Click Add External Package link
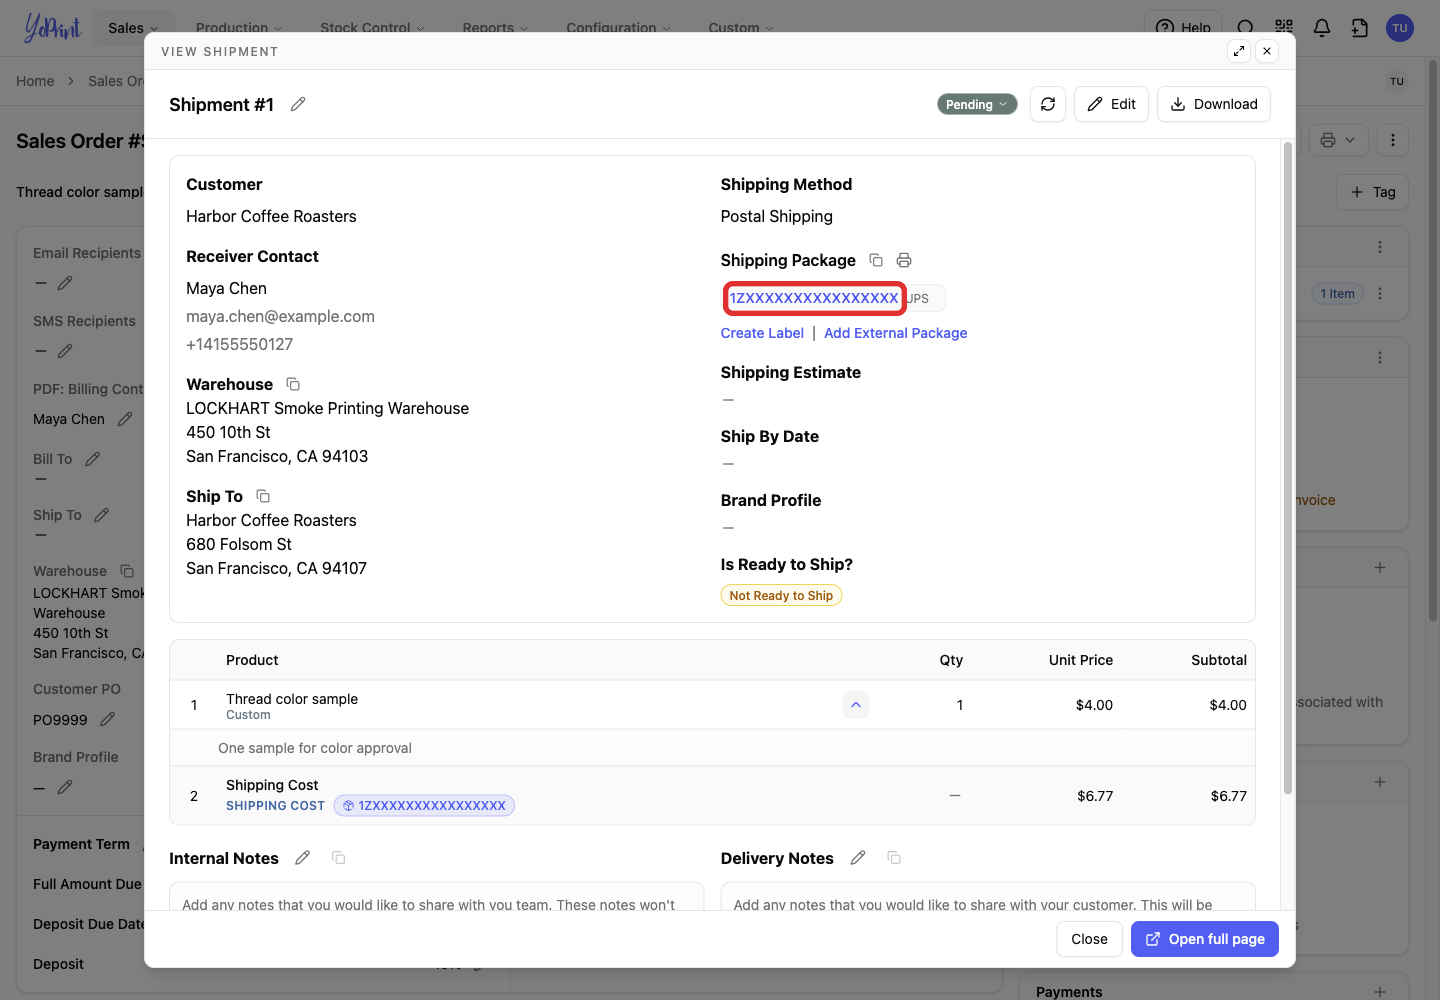The width and height of the screenshot is (1440, 1000). [896, 333]
